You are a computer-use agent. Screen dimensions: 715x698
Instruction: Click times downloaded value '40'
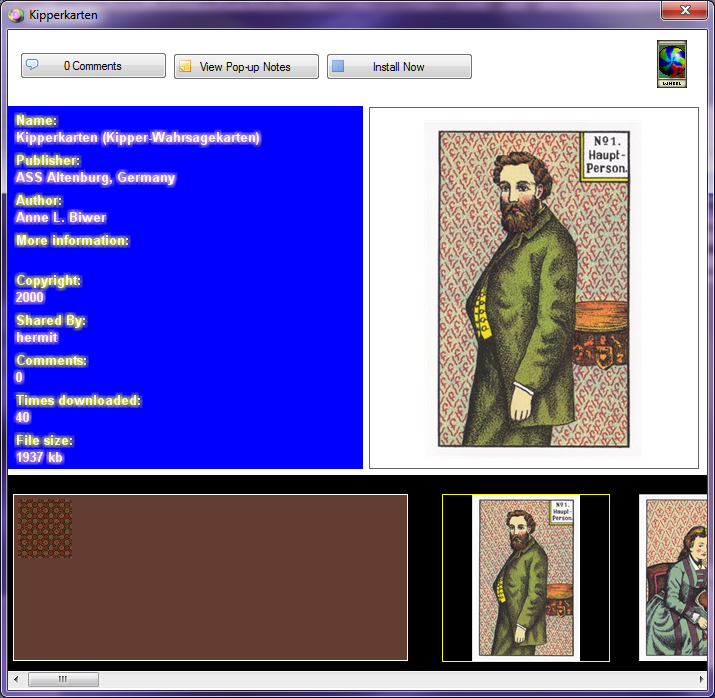click(x=23, y=417)
